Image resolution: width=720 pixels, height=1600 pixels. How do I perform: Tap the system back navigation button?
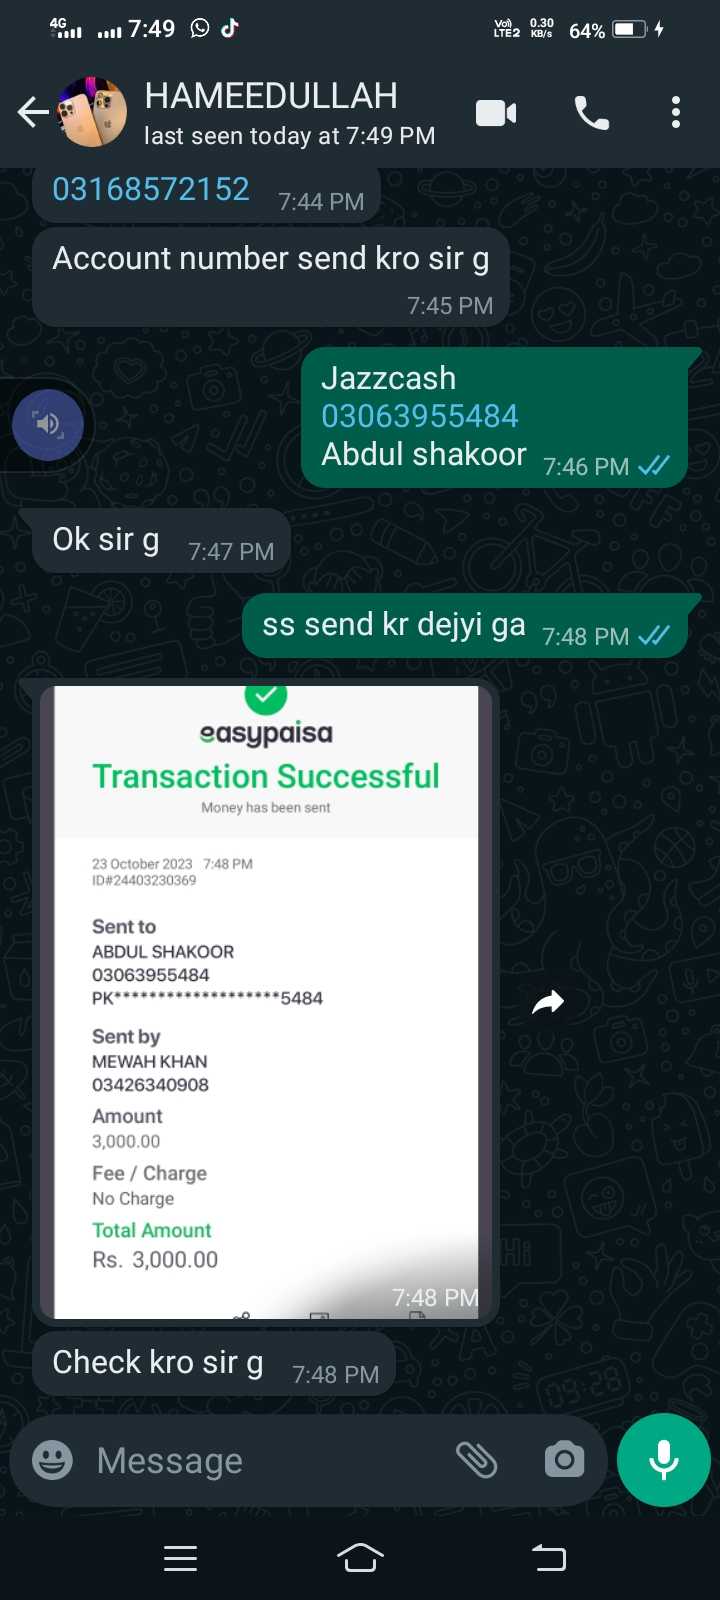548,1558
